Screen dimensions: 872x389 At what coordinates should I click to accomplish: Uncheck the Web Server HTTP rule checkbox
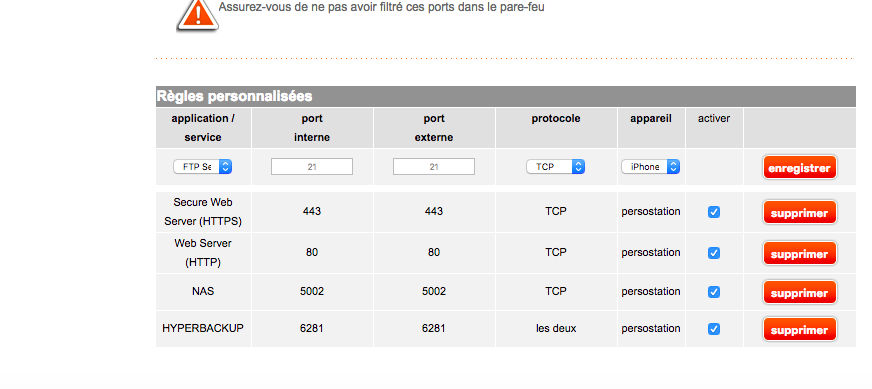pos(714,253)
